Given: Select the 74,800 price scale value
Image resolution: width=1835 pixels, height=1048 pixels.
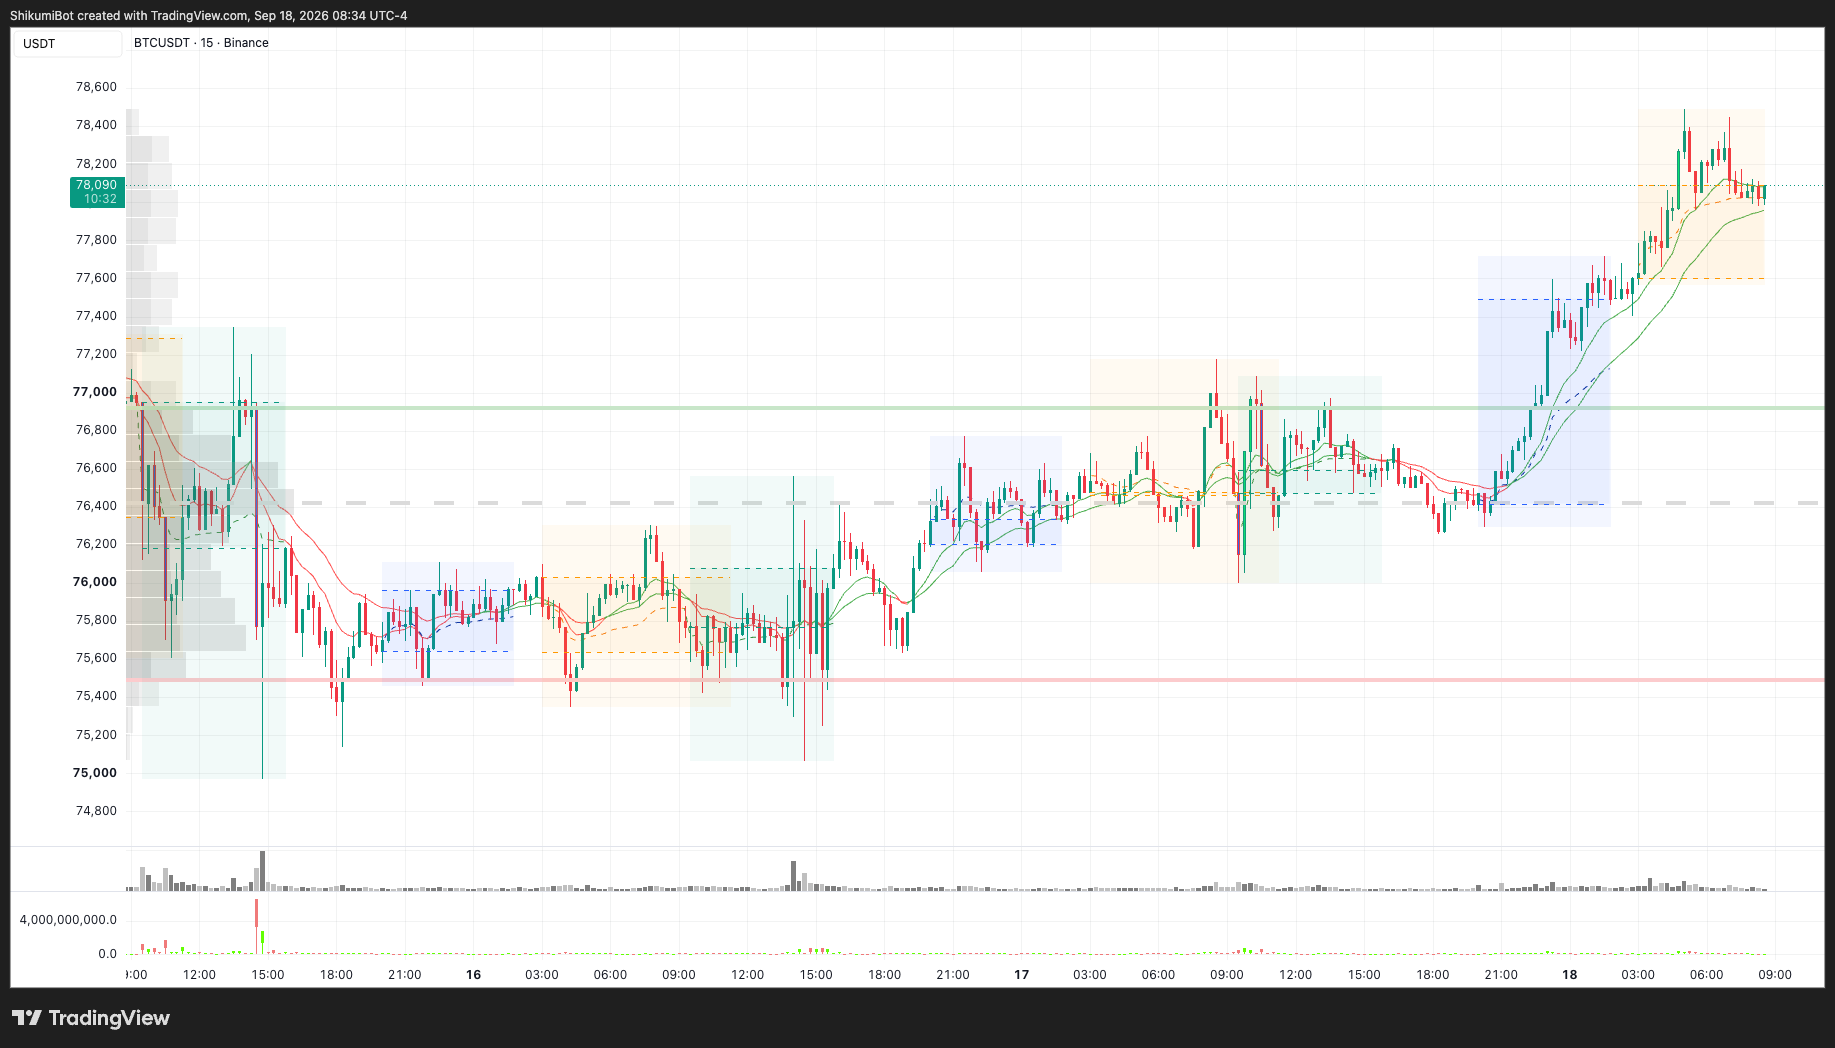Looking at the screenshot, I should (x=96, y=811).
